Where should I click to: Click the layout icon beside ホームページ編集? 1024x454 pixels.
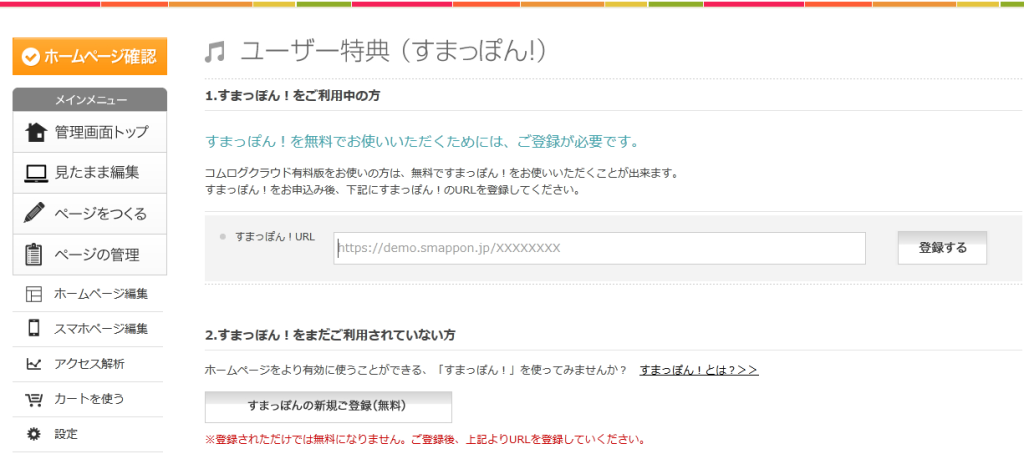pyautogui.click(x=34, y=294)
